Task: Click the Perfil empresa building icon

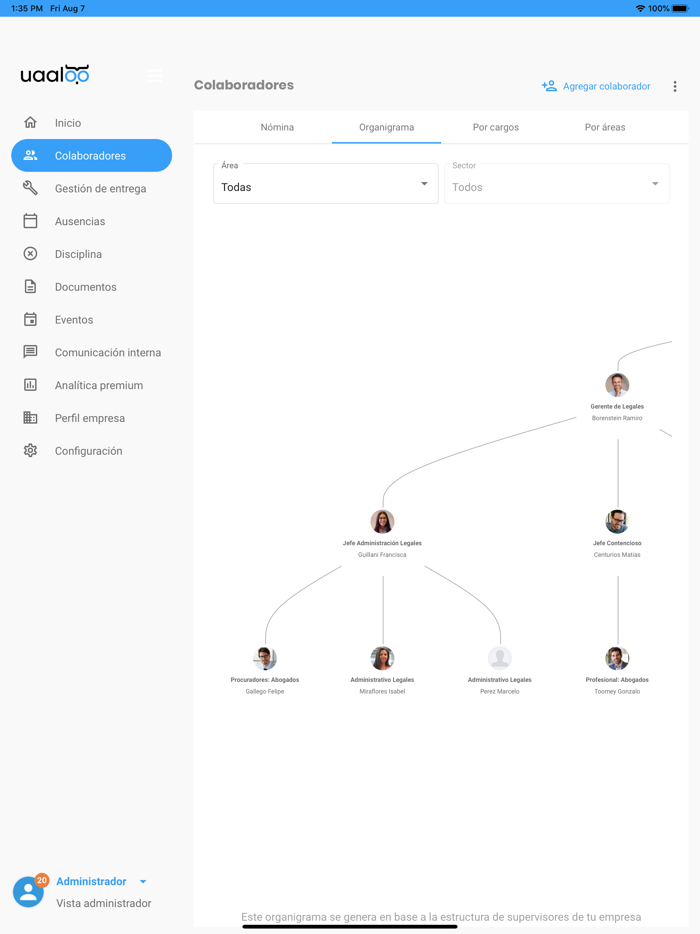Action: coord(30,418)
